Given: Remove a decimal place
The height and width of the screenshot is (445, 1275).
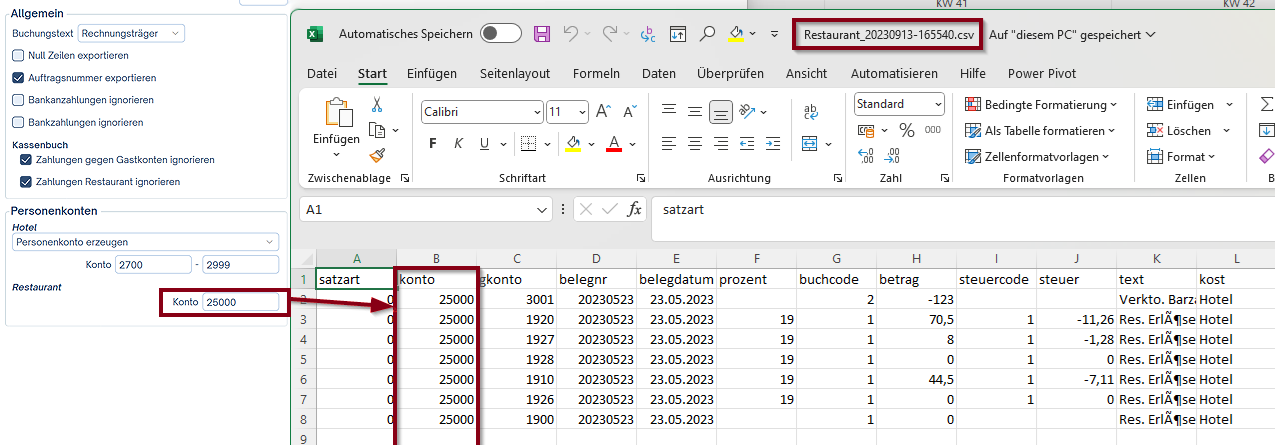Looking at the screenshot, I should [891, 156].
